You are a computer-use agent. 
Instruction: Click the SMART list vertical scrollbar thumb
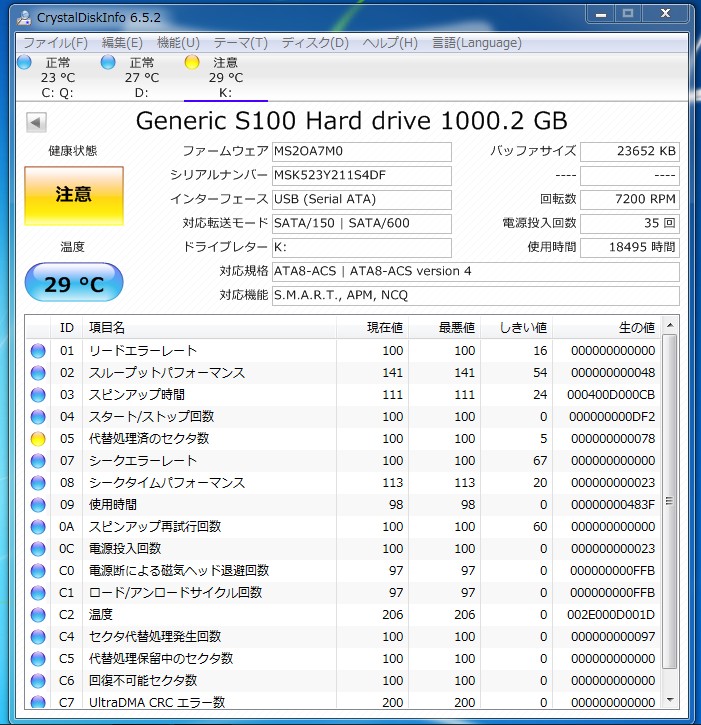click(x=670, y=502)
